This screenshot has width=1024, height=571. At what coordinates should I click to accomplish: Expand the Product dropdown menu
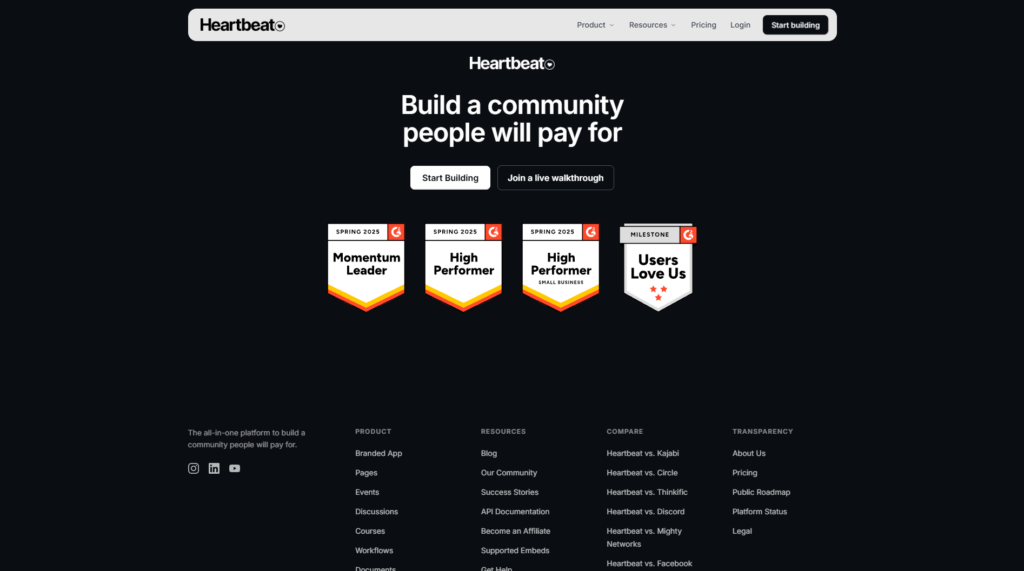[x=595, y=25]
